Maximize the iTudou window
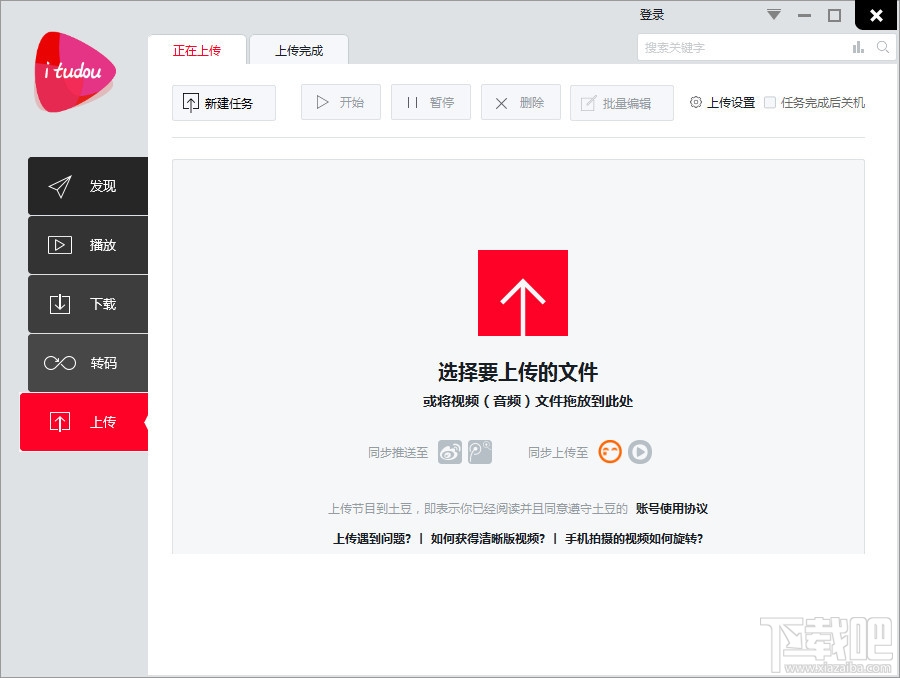The height and width of the screenshot is (678, 900). pos(835,16)
